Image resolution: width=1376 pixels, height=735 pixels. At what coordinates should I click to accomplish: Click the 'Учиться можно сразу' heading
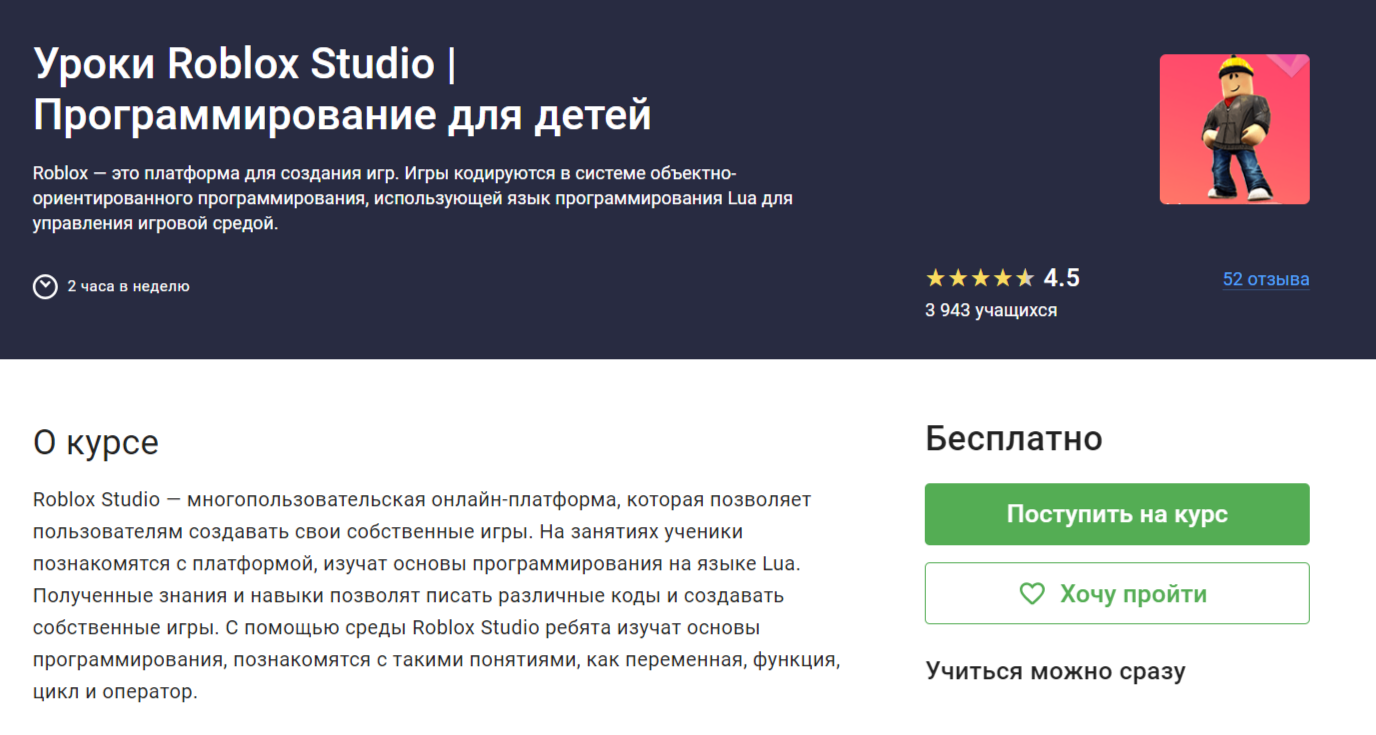[1056, 671]
